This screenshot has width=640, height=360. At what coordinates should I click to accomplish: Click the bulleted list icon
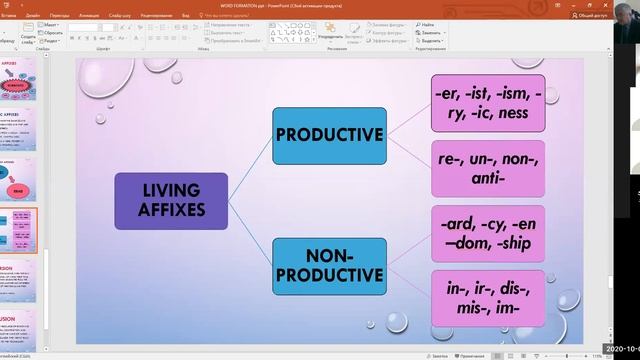coord(152,27)
